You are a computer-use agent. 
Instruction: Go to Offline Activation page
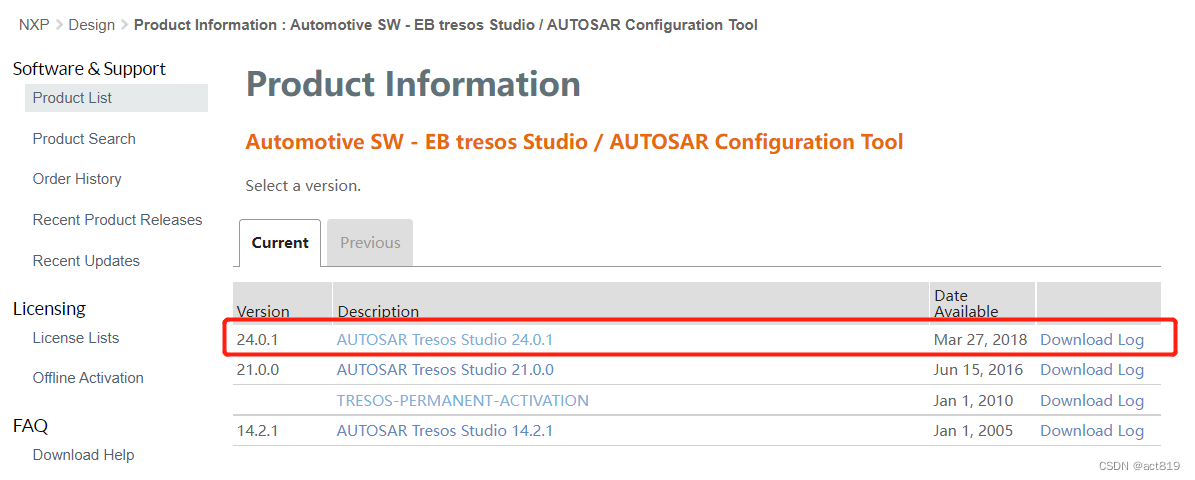88,378
